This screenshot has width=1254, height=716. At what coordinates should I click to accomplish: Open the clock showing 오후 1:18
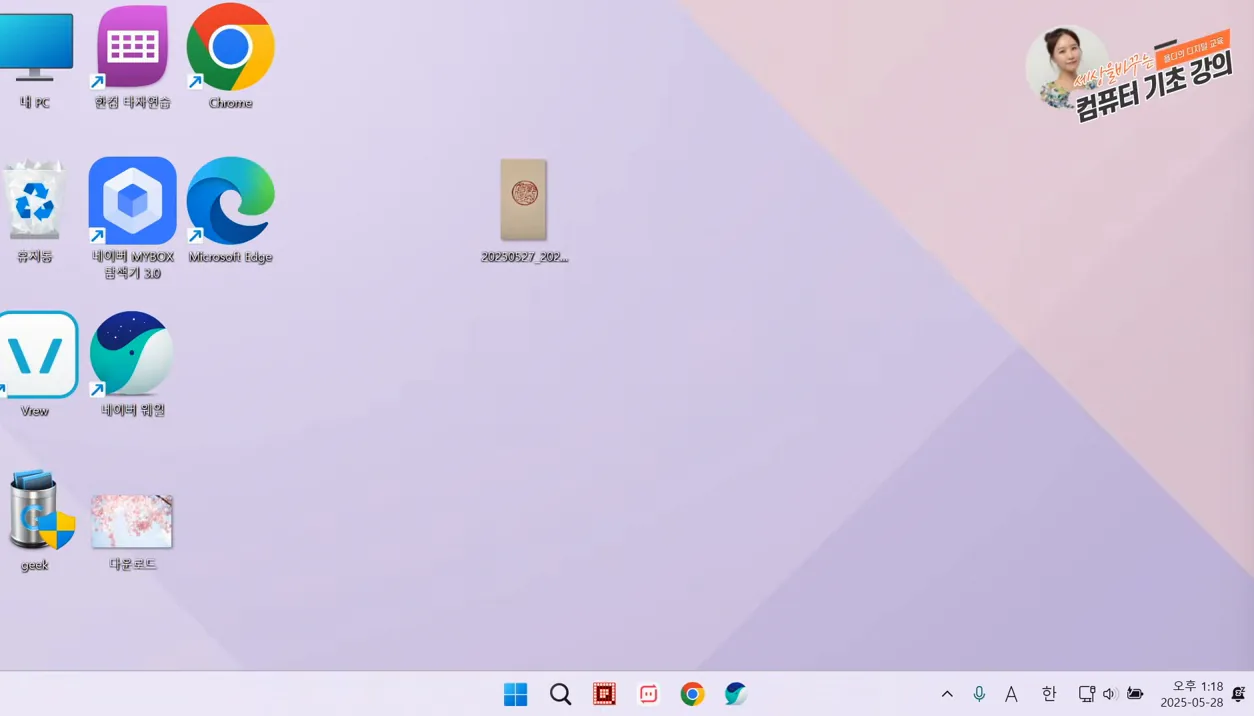click(1192, 694)
